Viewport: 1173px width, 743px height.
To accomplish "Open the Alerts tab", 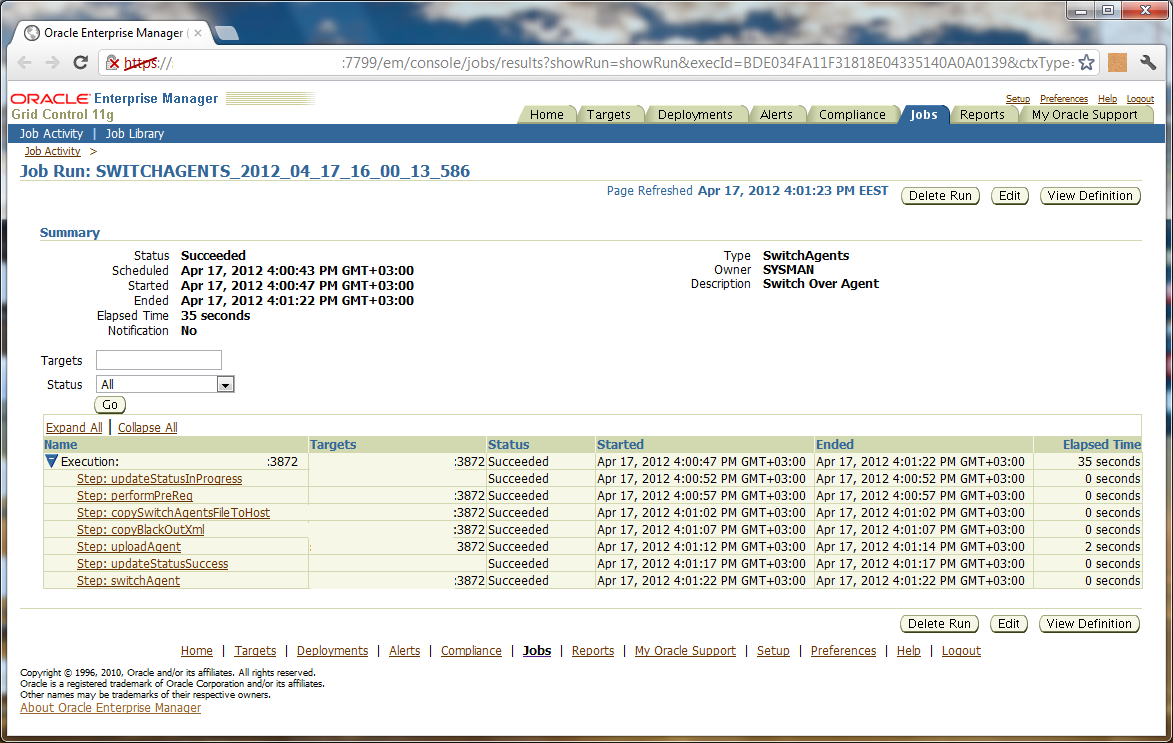I will (776, 114).
